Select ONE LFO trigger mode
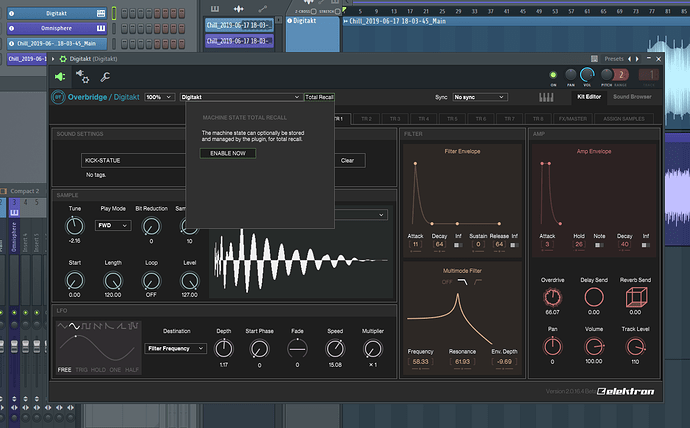 point(115,370)
